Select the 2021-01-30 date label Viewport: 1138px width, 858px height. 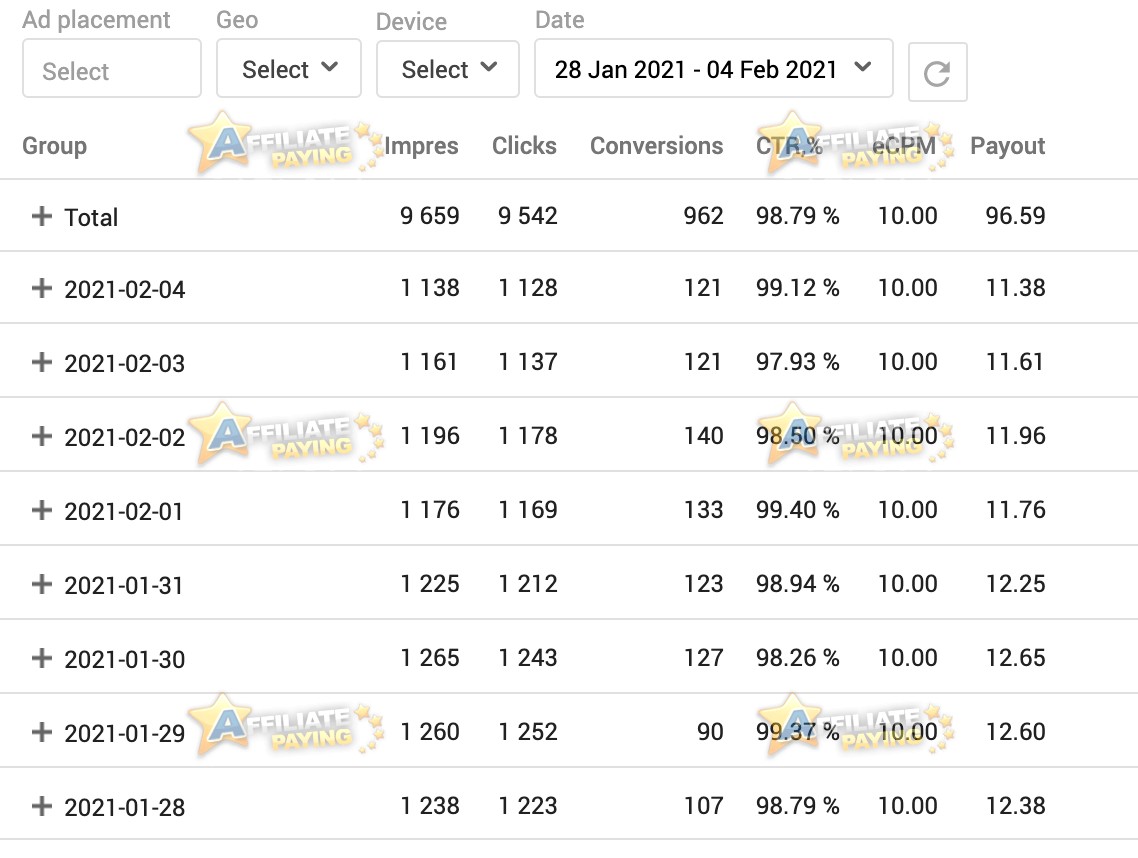point(125,659)
